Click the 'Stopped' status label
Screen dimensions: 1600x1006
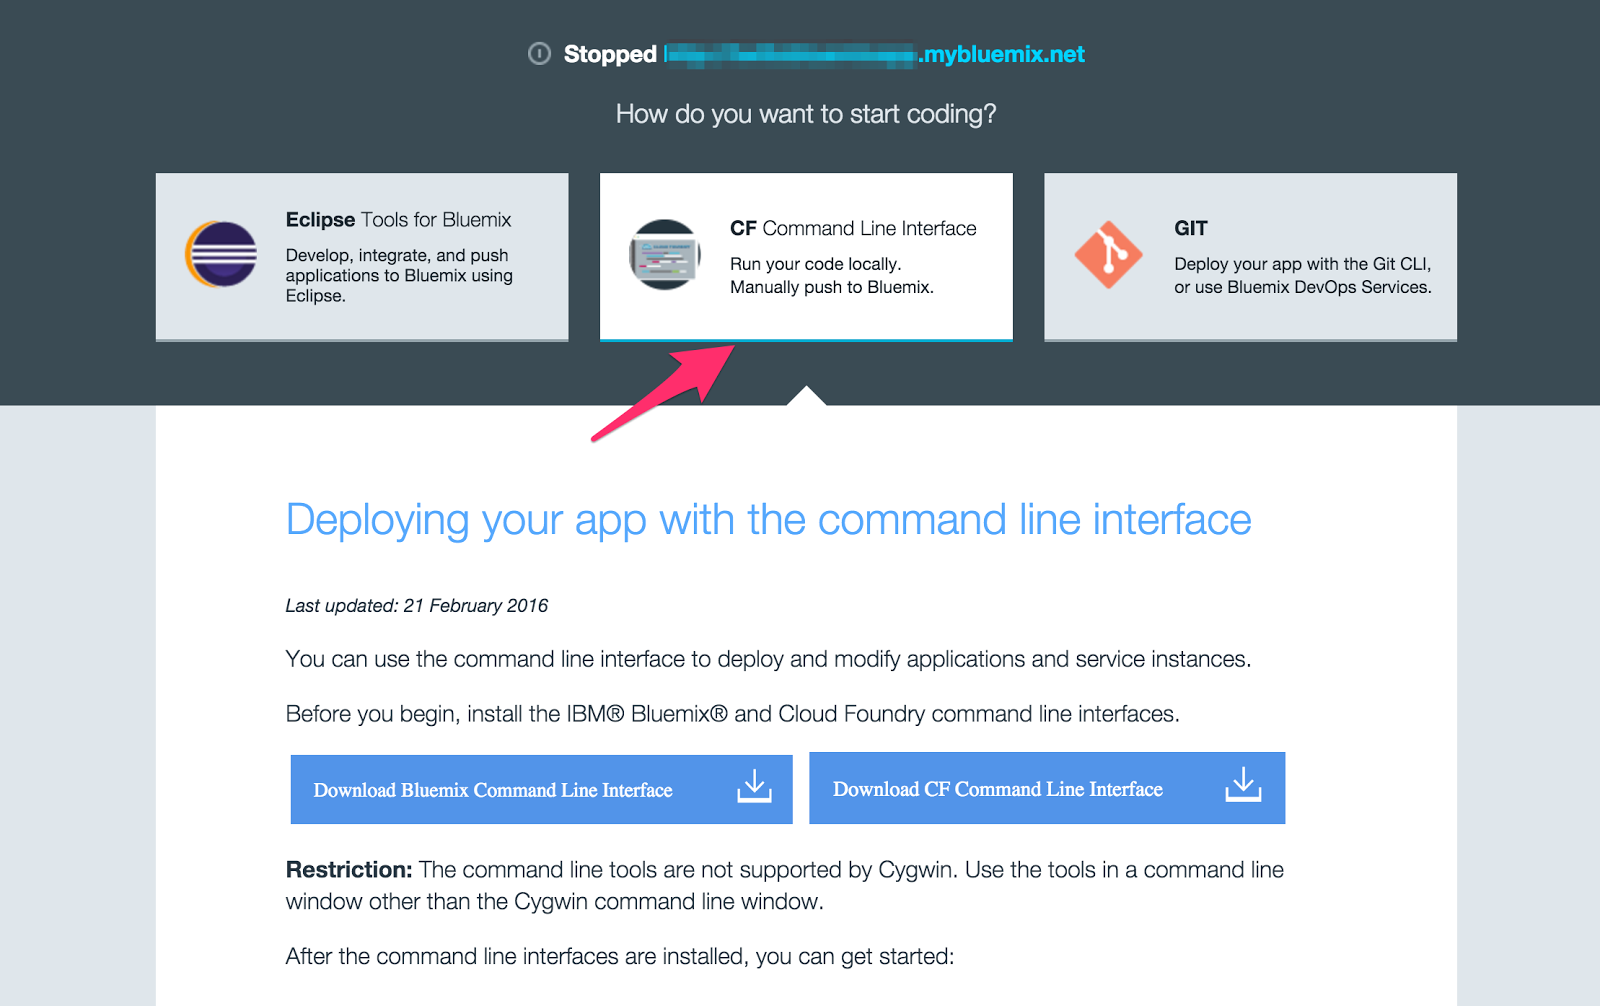pyautogui.click(x=610, y=54)
